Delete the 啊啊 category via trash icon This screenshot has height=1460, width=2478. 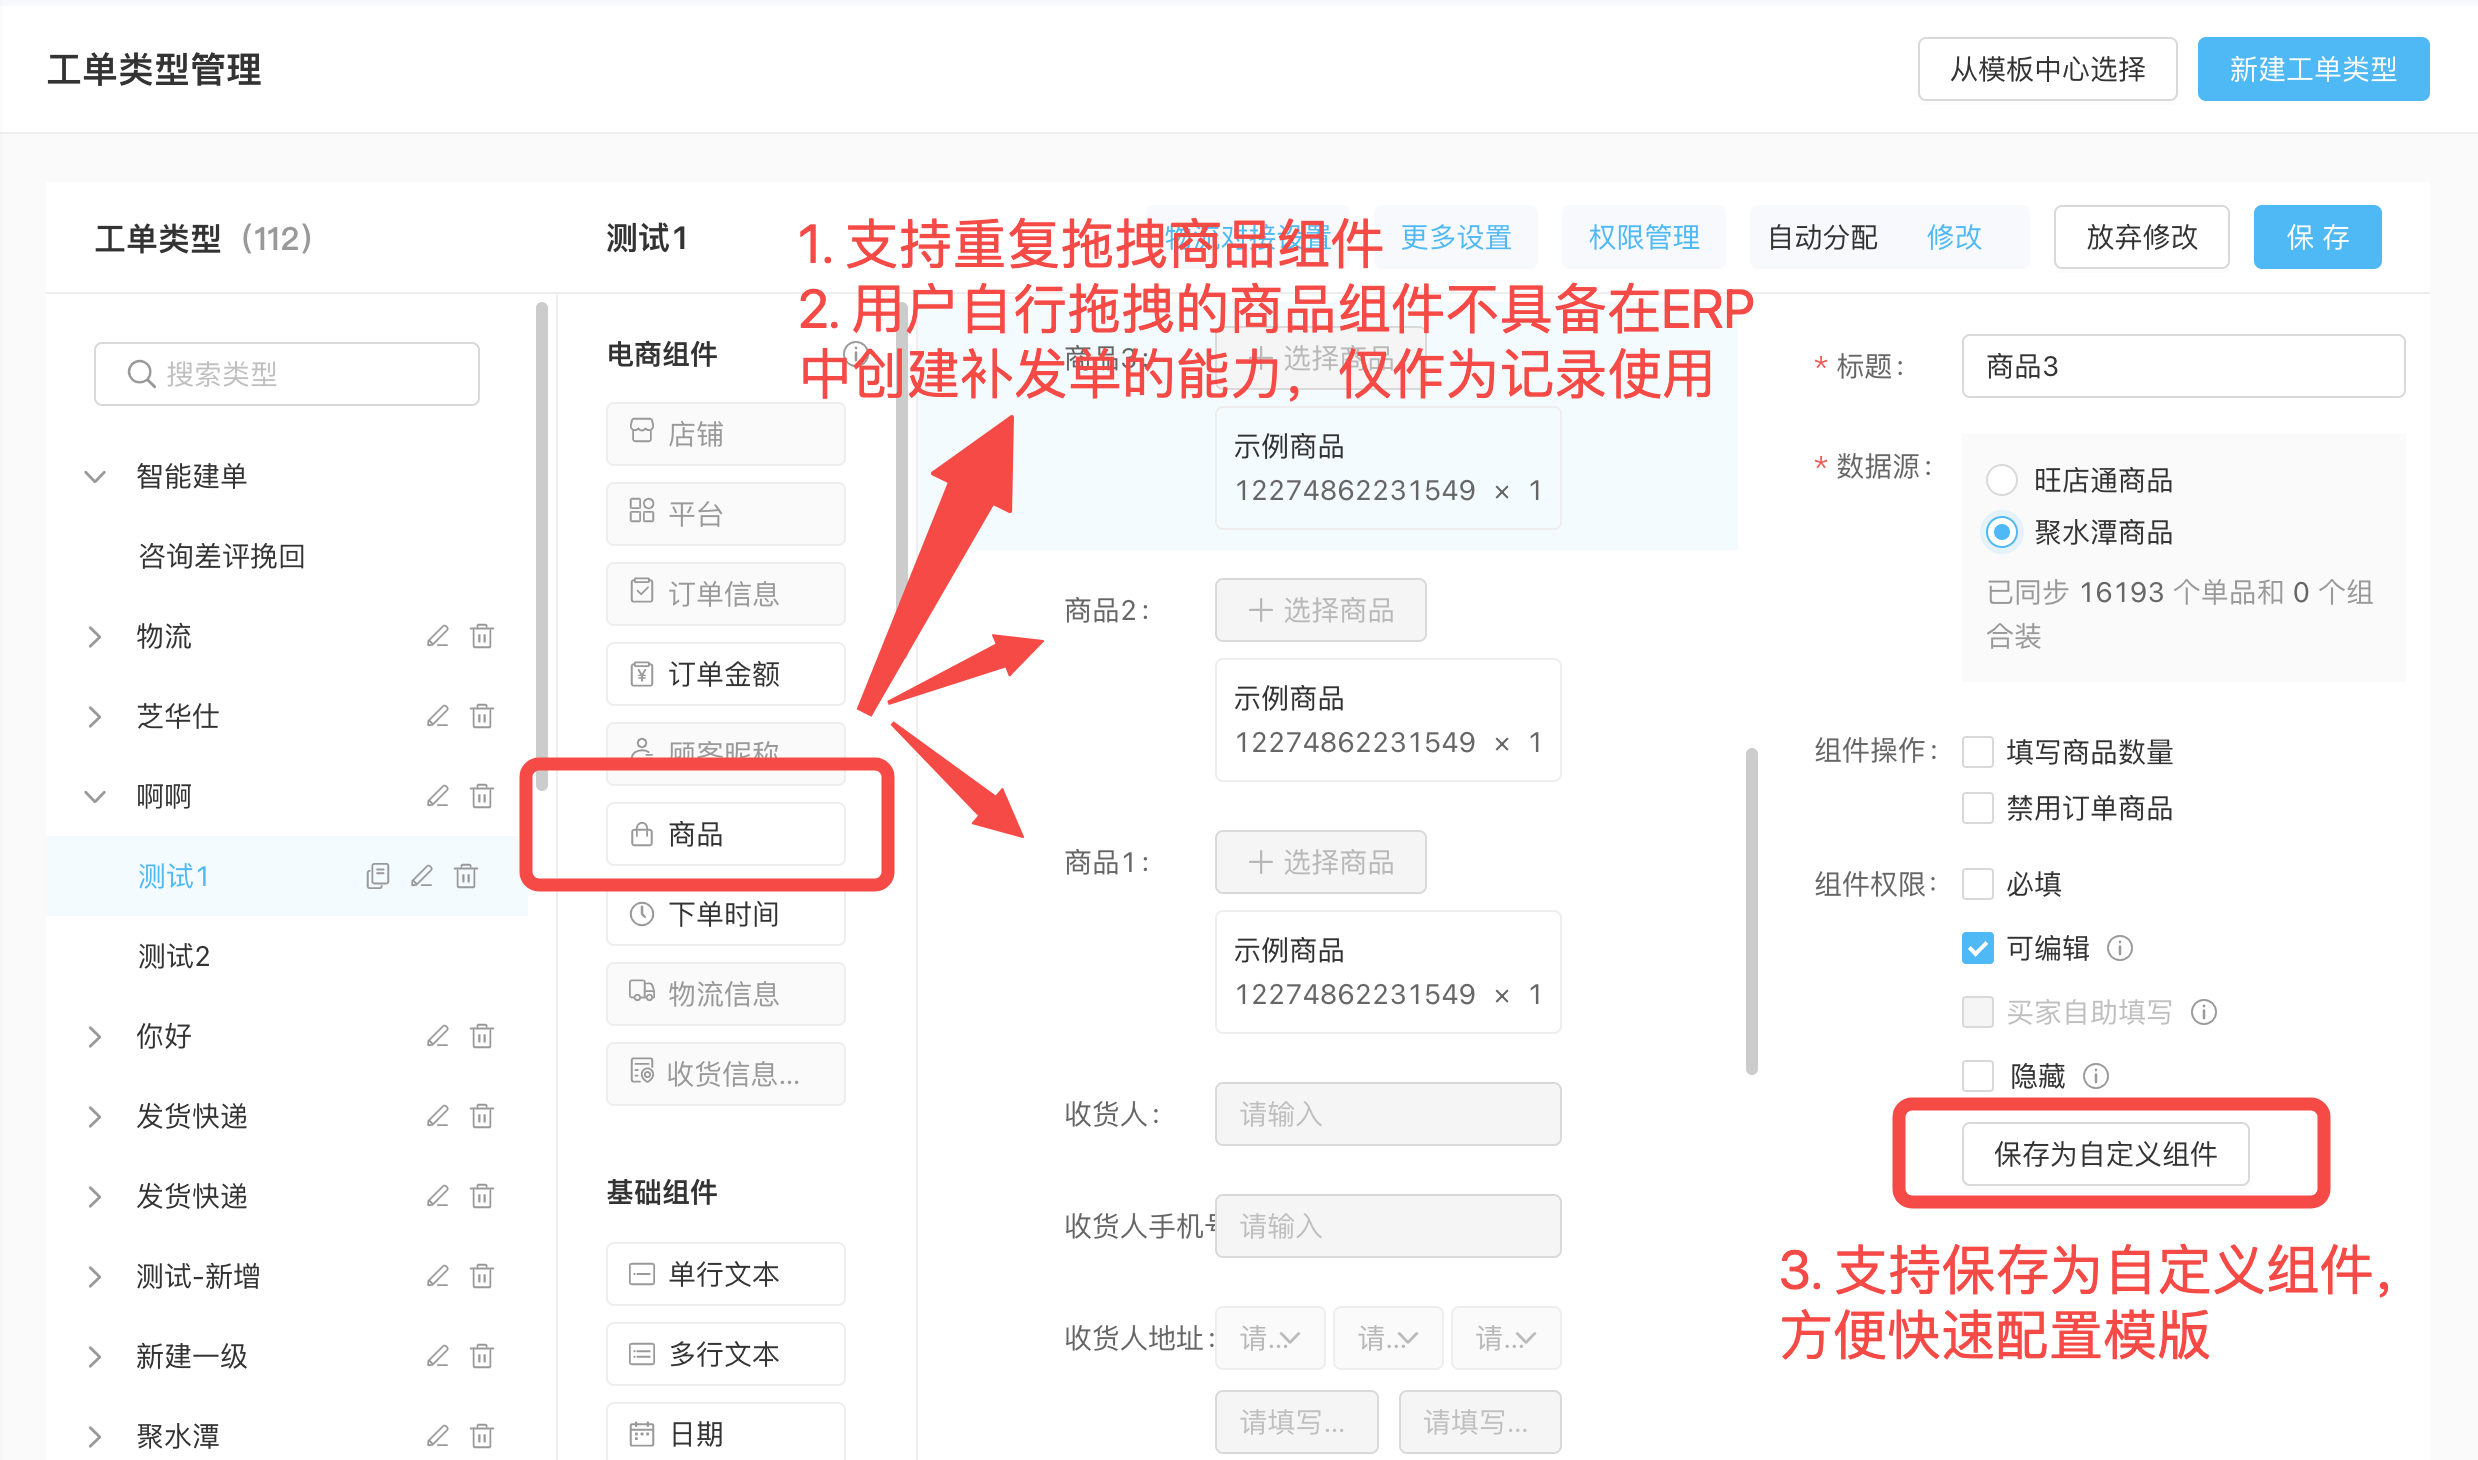[482, 796]
